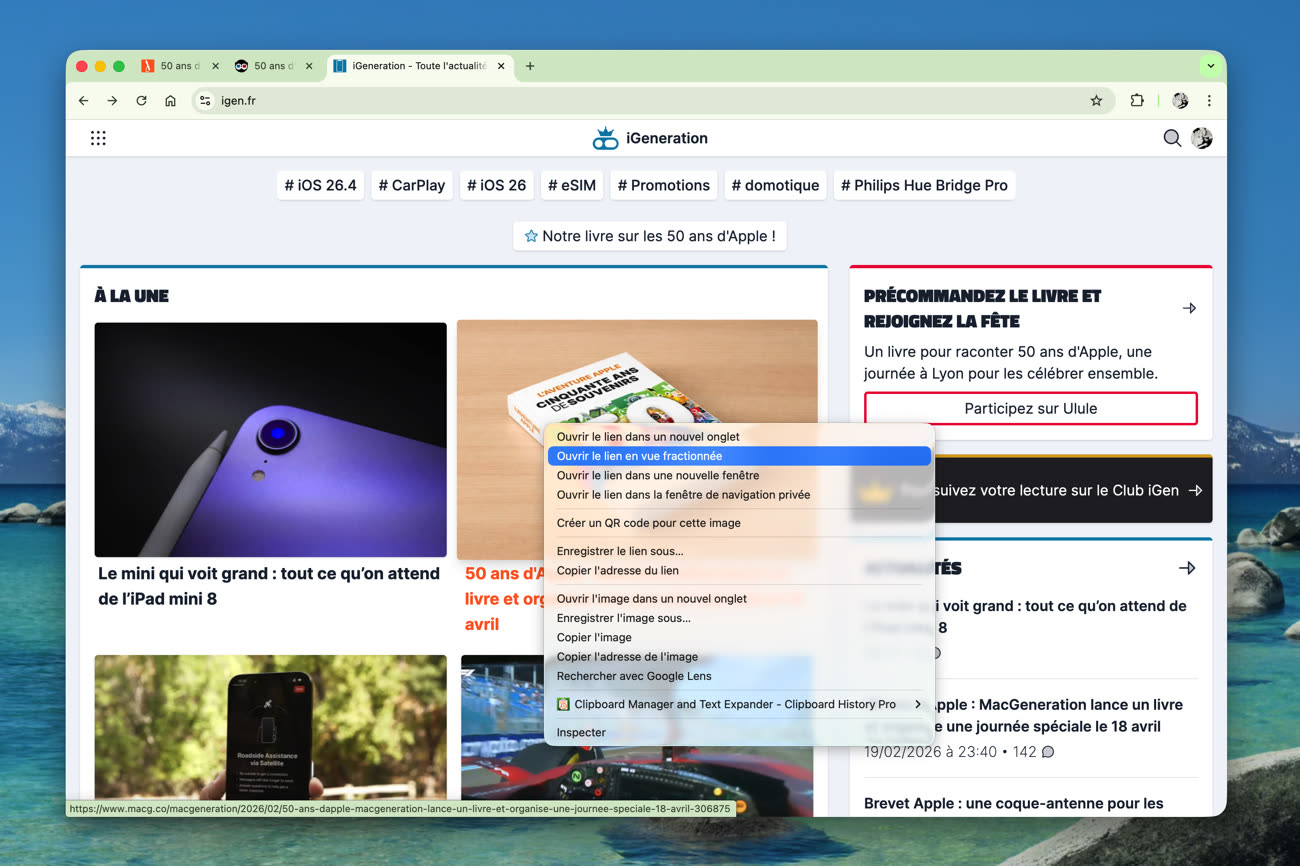Click the address bar showing igen.fr

coord(640,101)
